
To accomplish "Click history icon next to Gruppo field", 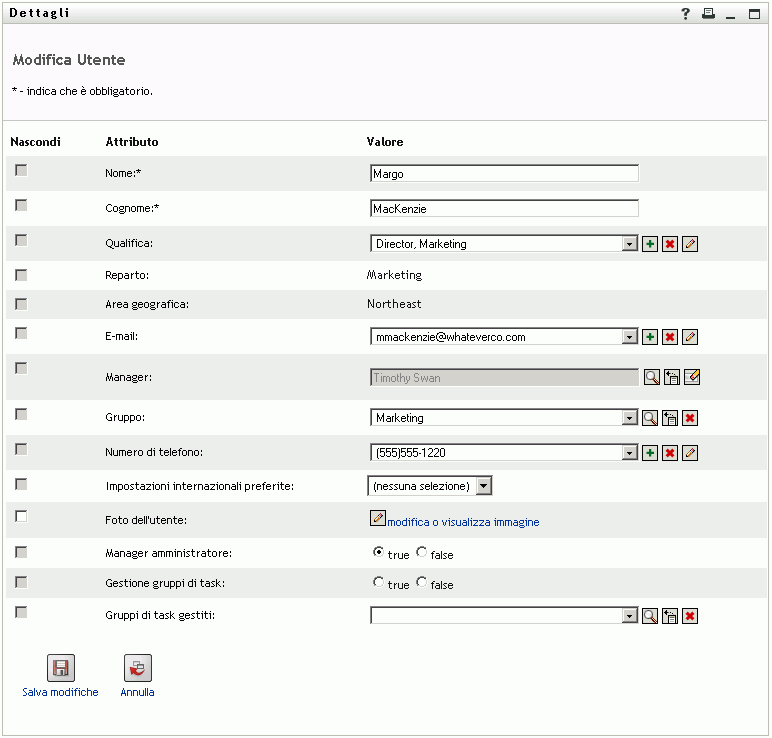I will tap(670, 418).
